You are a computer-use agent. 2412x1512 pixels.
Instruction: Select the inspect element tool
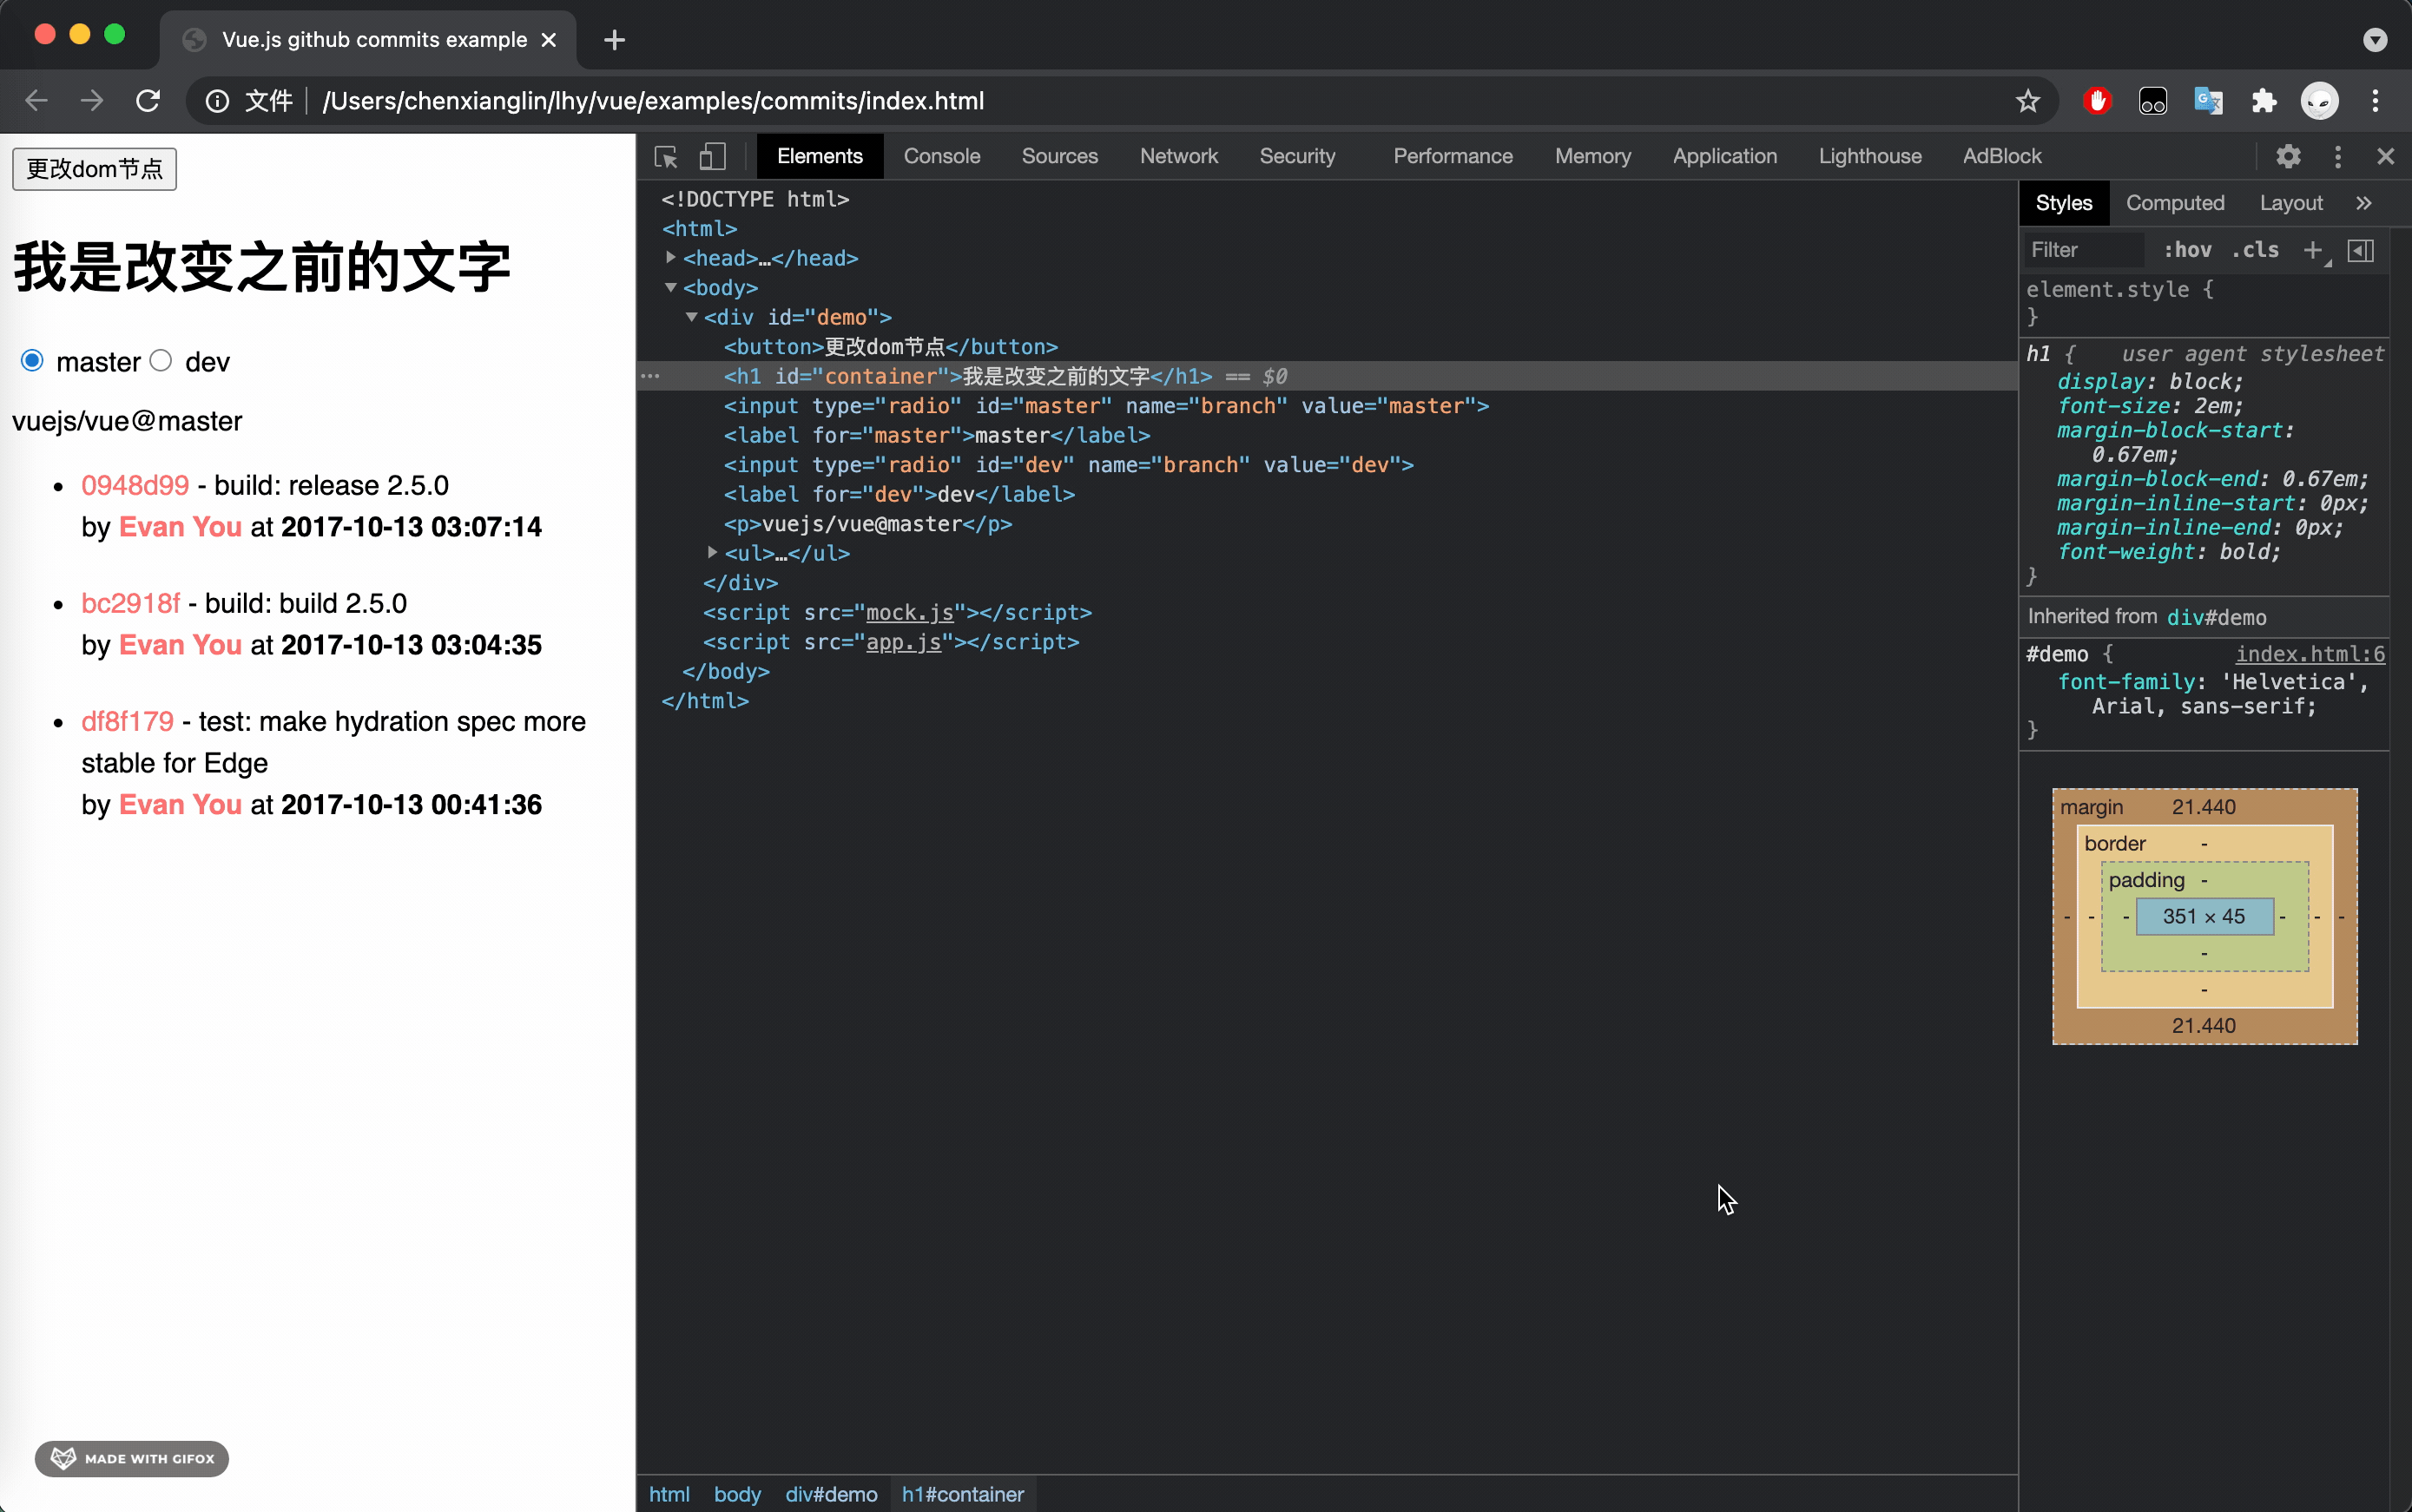pos(666,156)
